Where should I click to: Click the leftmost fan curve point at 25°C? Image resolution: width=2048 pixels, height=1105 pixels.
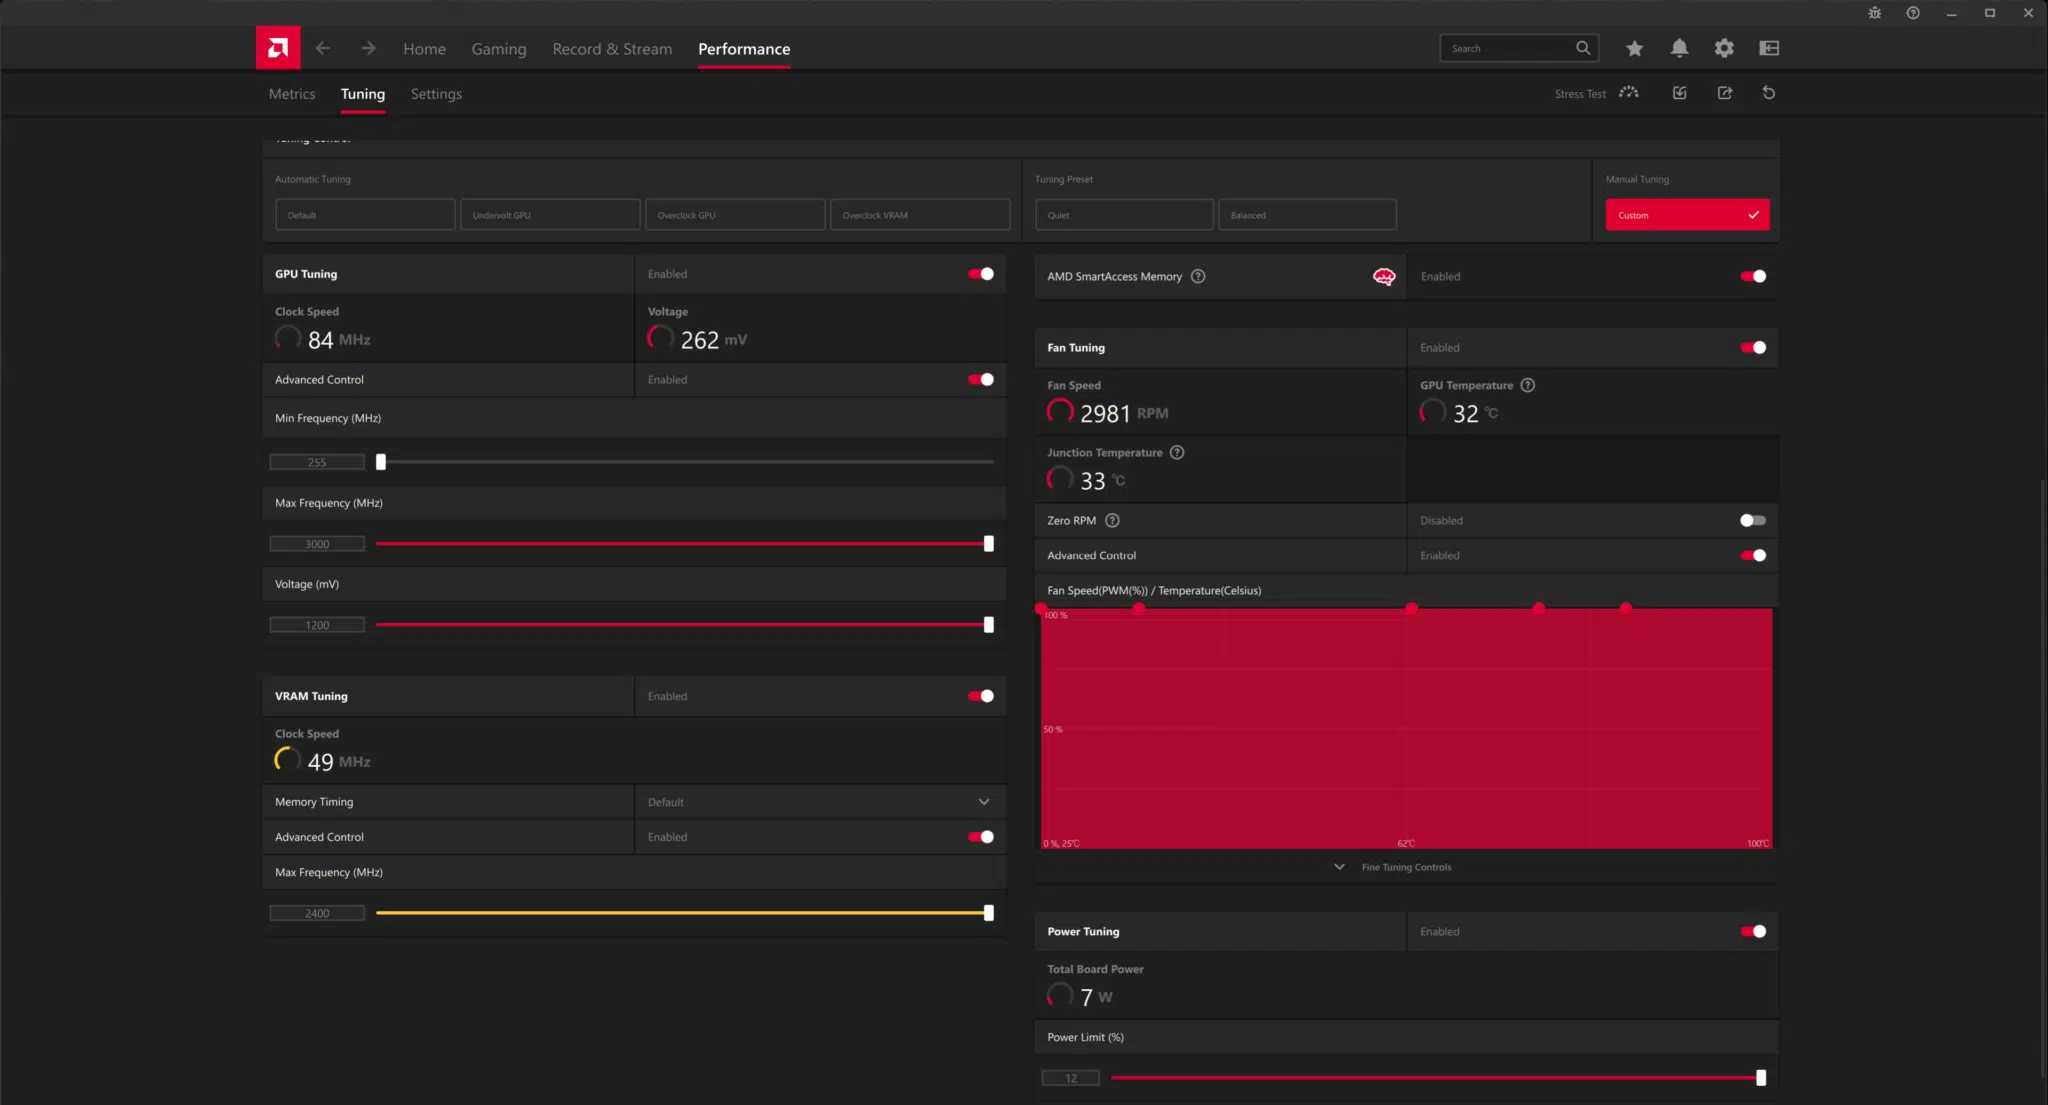tap(1041, 608)
